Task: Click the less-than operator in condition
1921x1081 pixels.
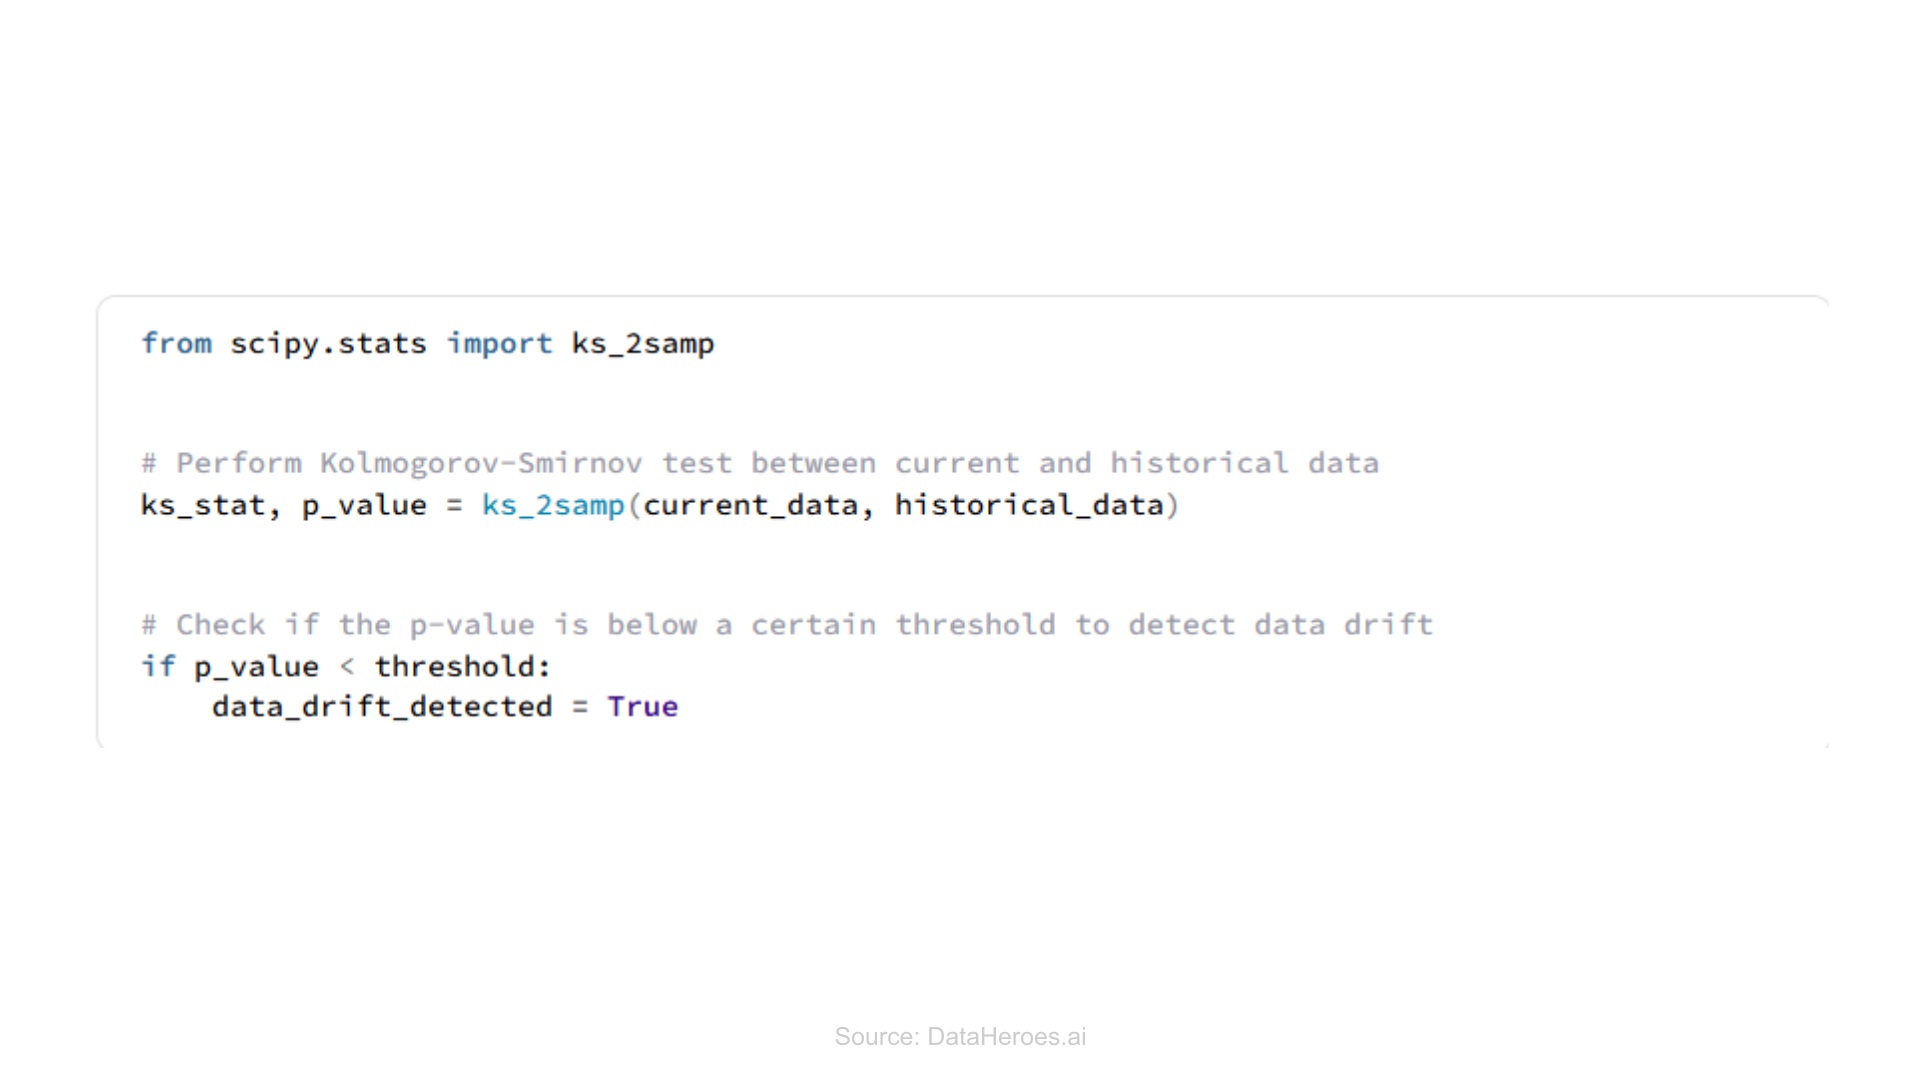Action: [347, 667]
